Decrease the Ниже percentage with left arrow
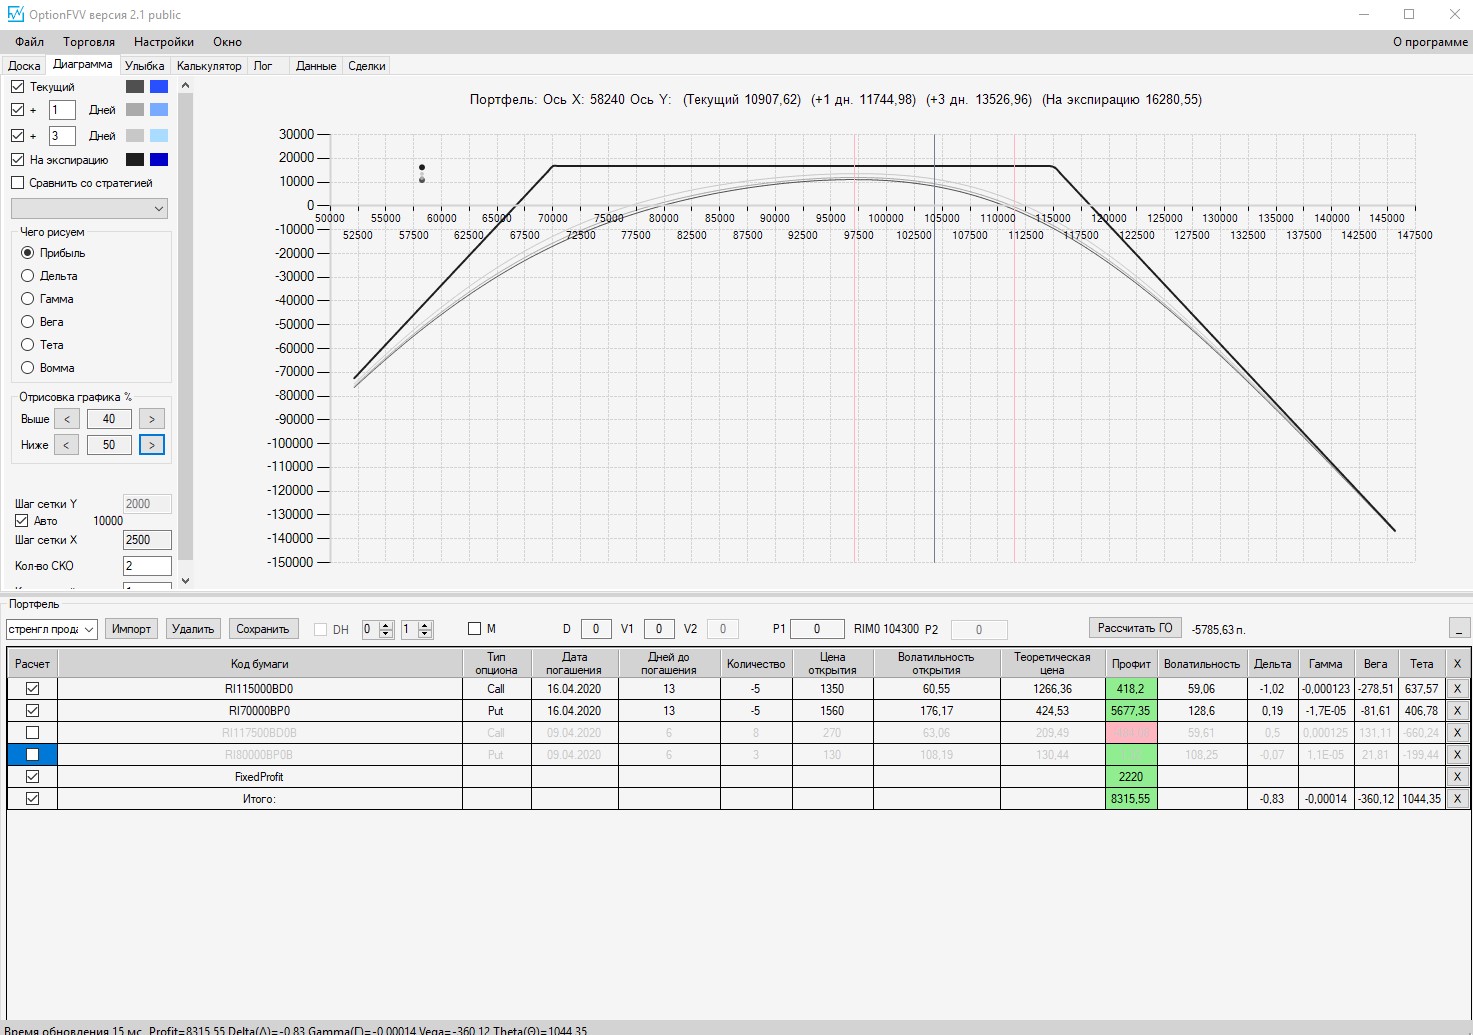 [67, 445]
